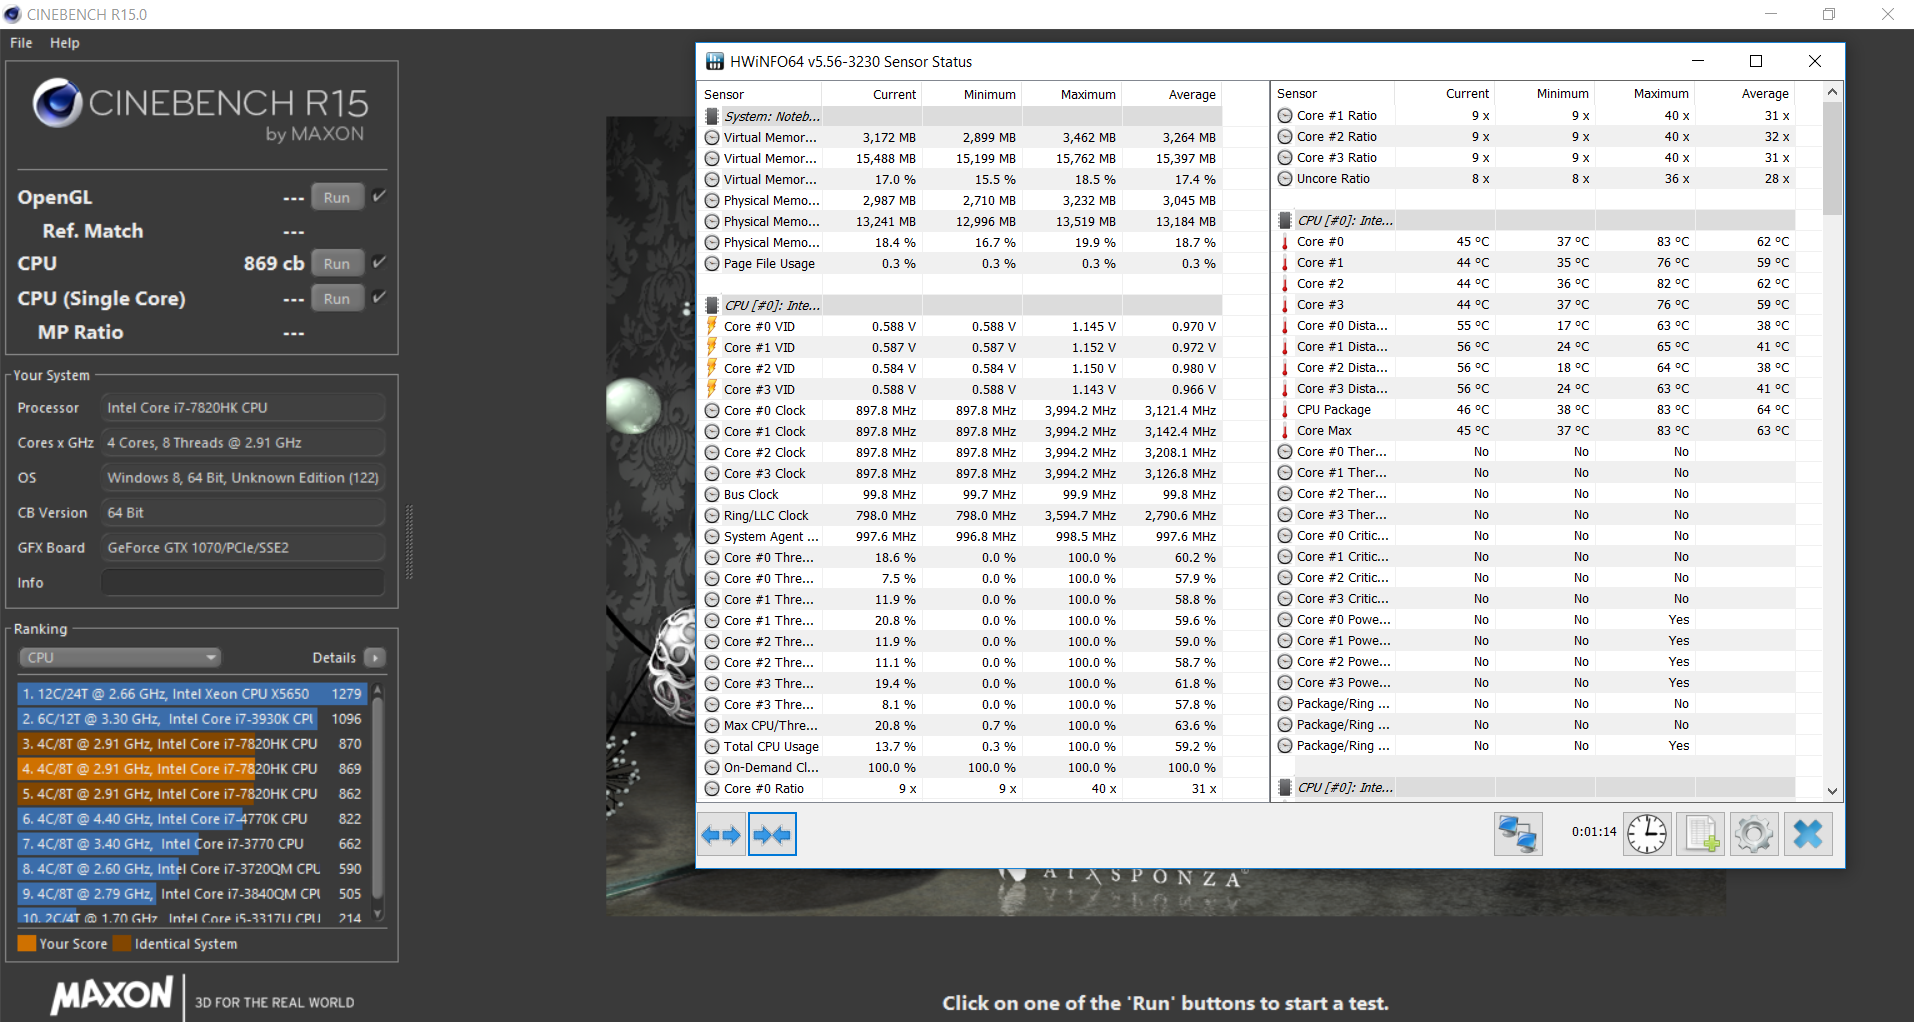Select ranking row Intel Core i7-3840QM
The height and width of the screenshot is (1022, 1914).
coord(193,894)
